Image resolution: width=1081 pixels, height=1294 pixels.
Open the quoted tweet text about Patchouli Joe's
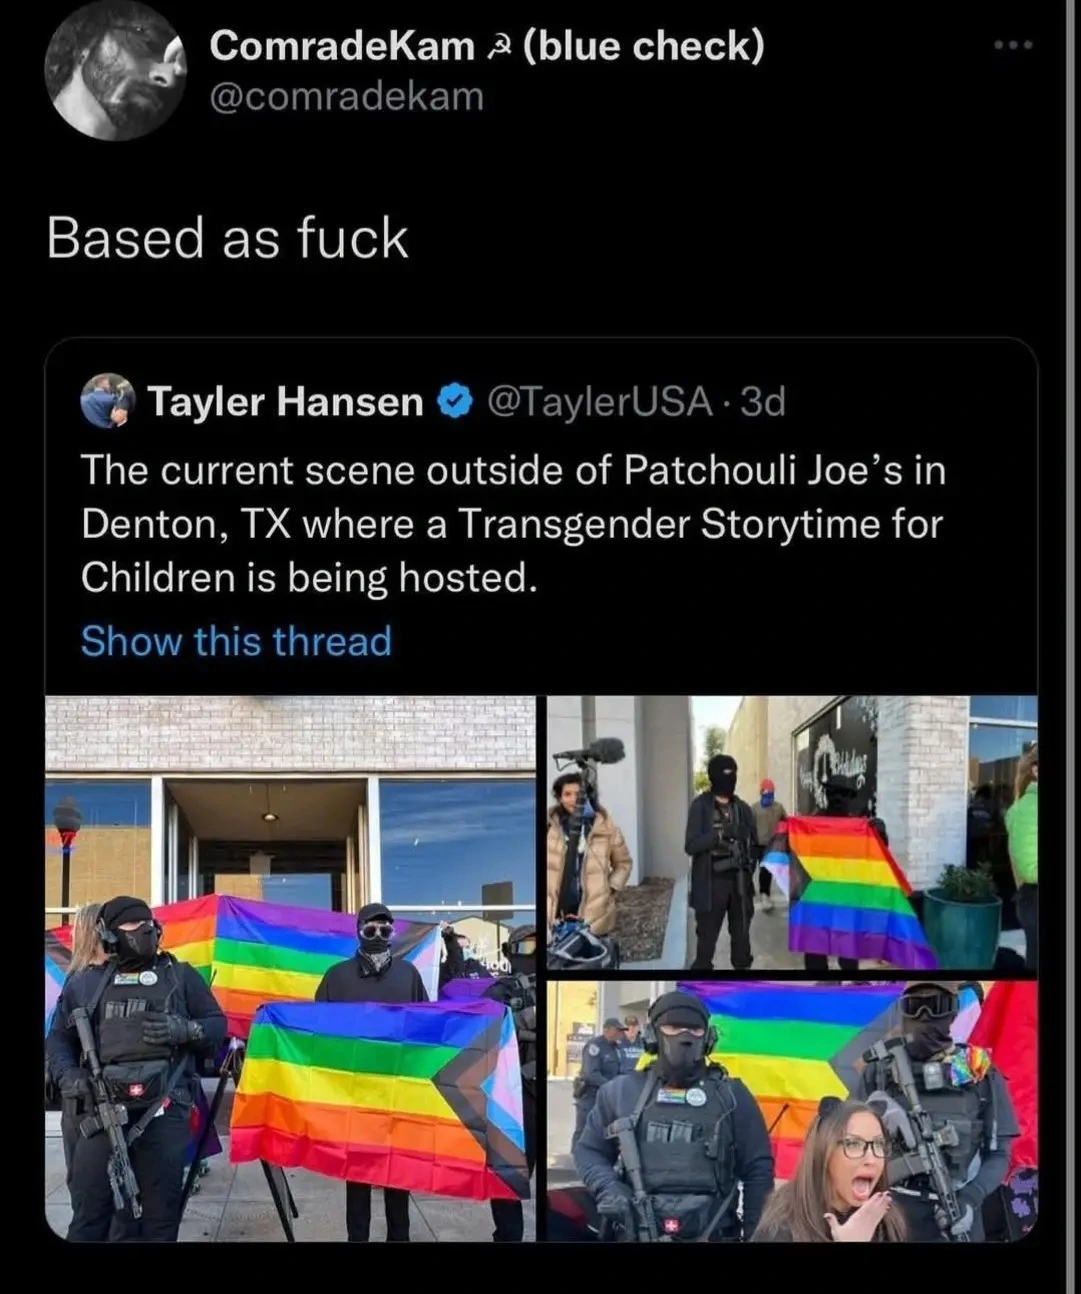pos(513,524)
